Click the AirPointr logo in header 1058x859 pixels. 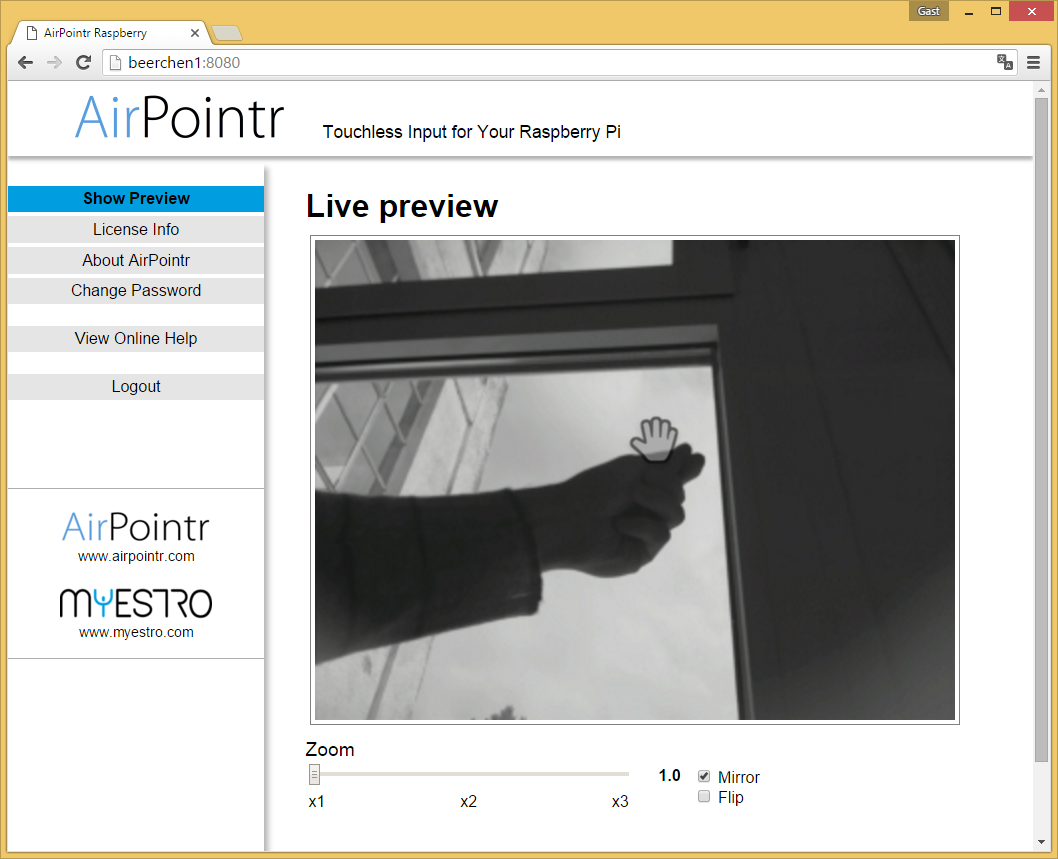(180, 117)
